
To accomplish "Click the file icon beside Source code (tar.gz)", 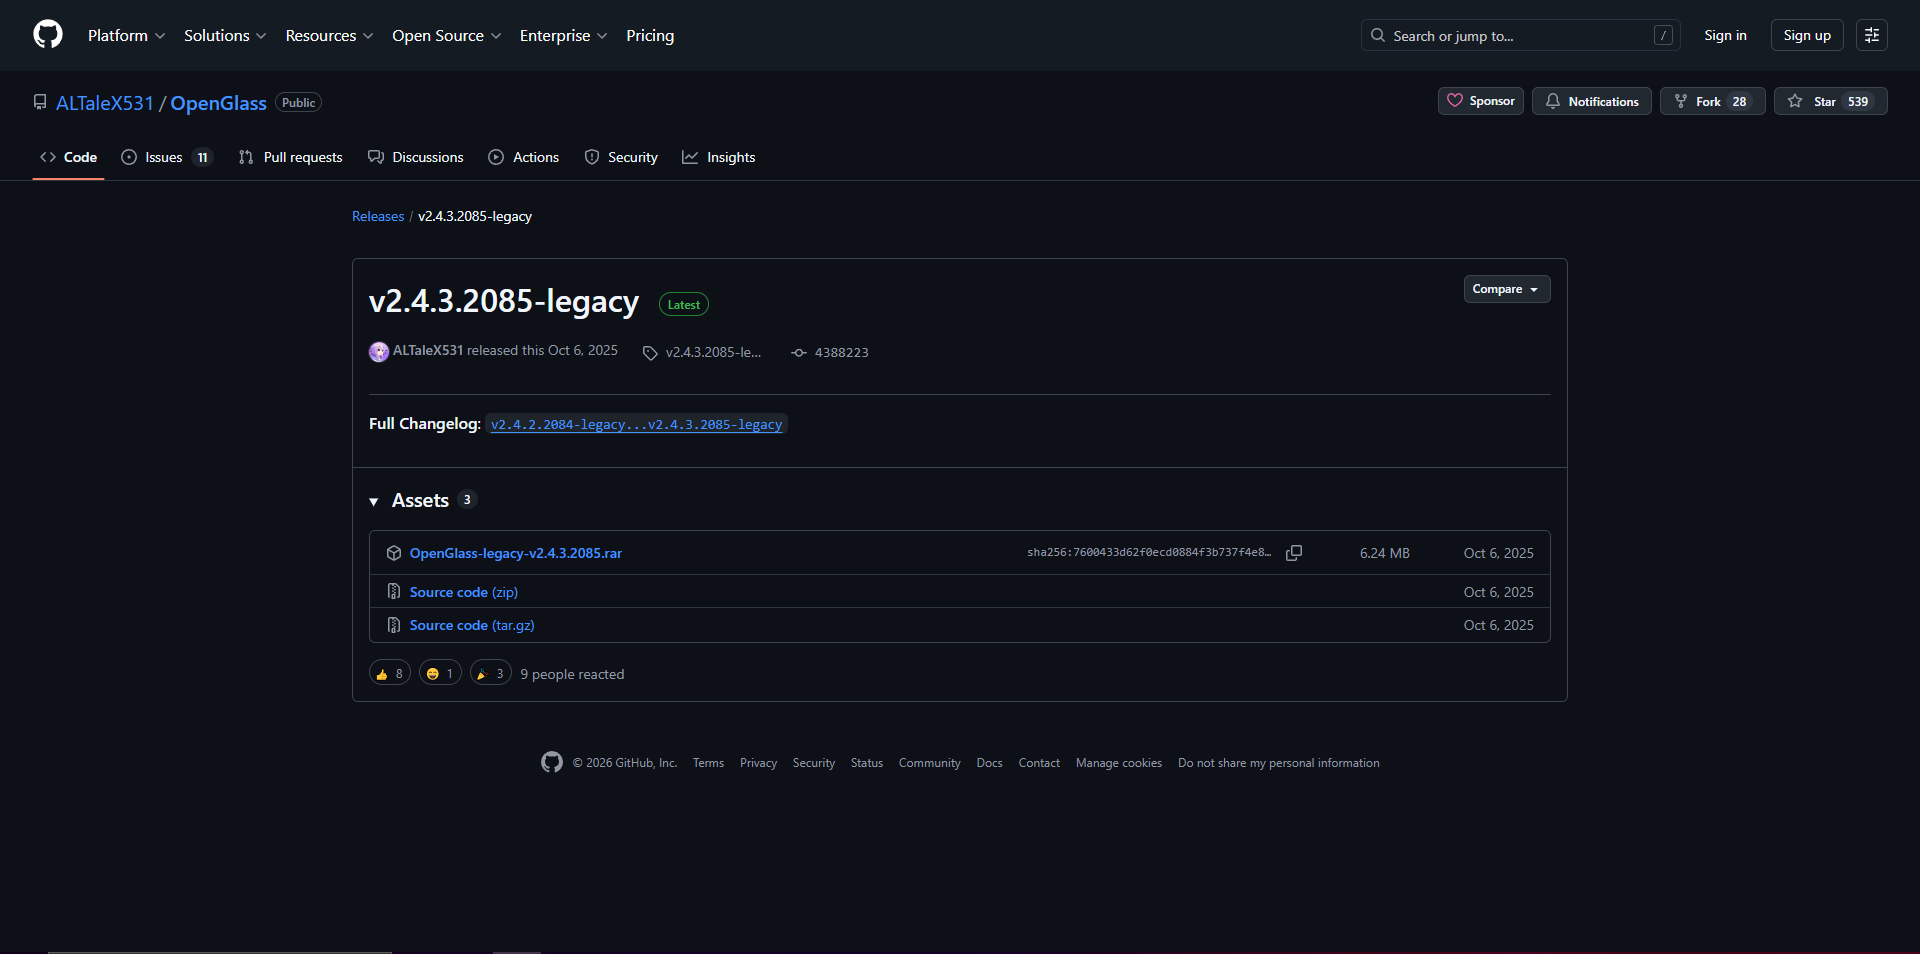I will pos(394,625).
